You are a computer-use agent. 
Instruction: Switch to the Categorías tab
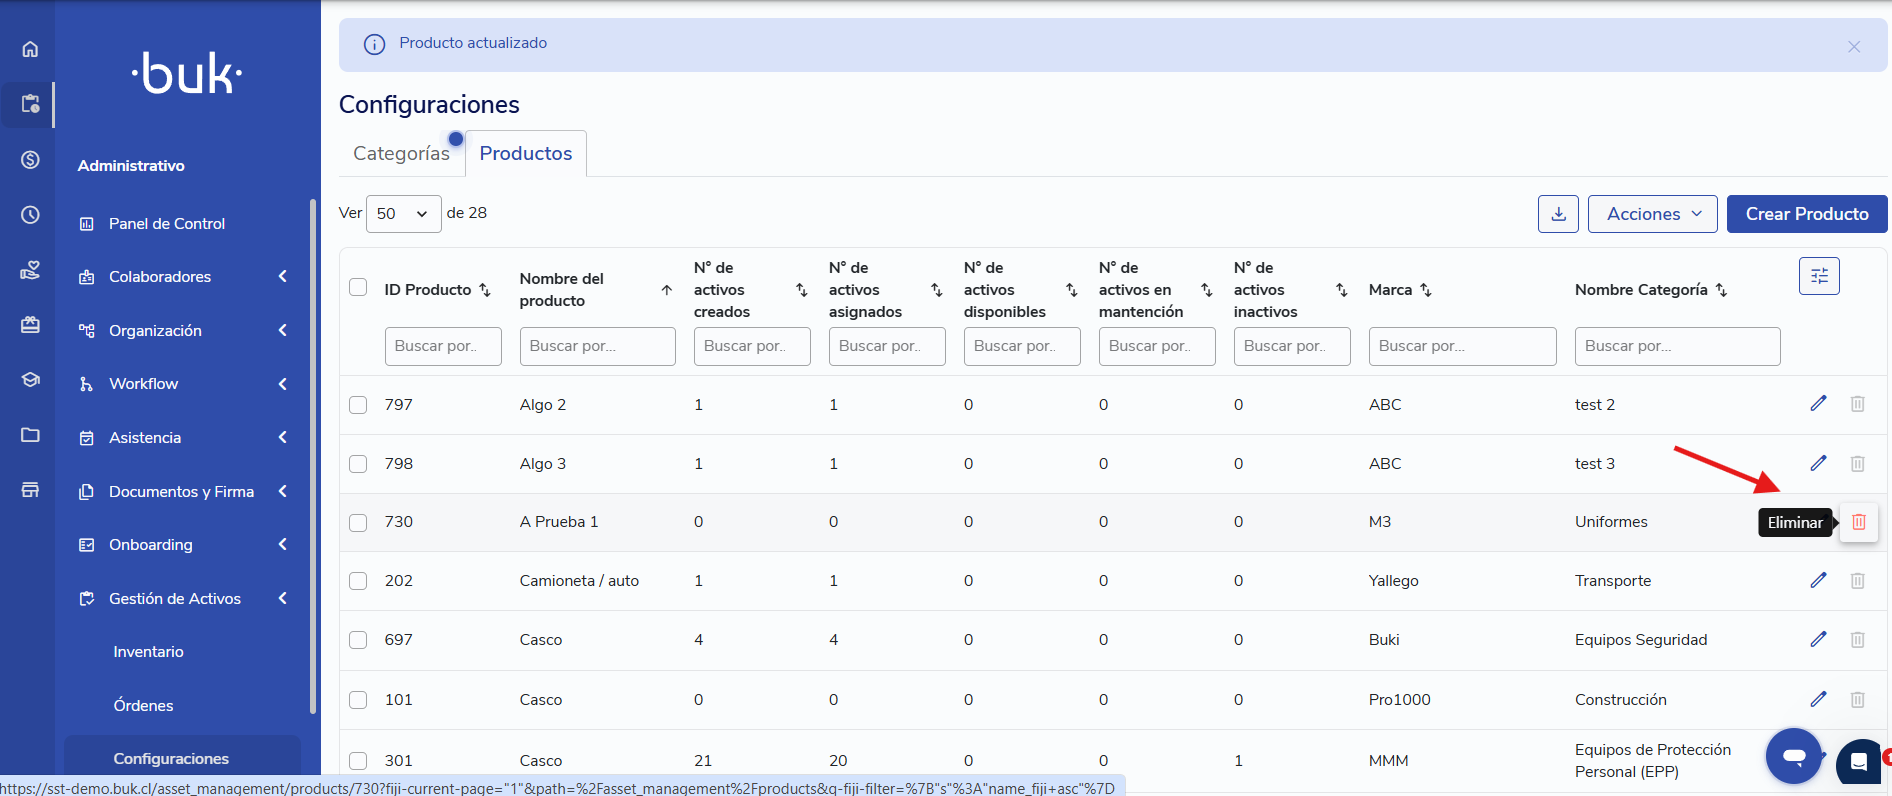401,153
